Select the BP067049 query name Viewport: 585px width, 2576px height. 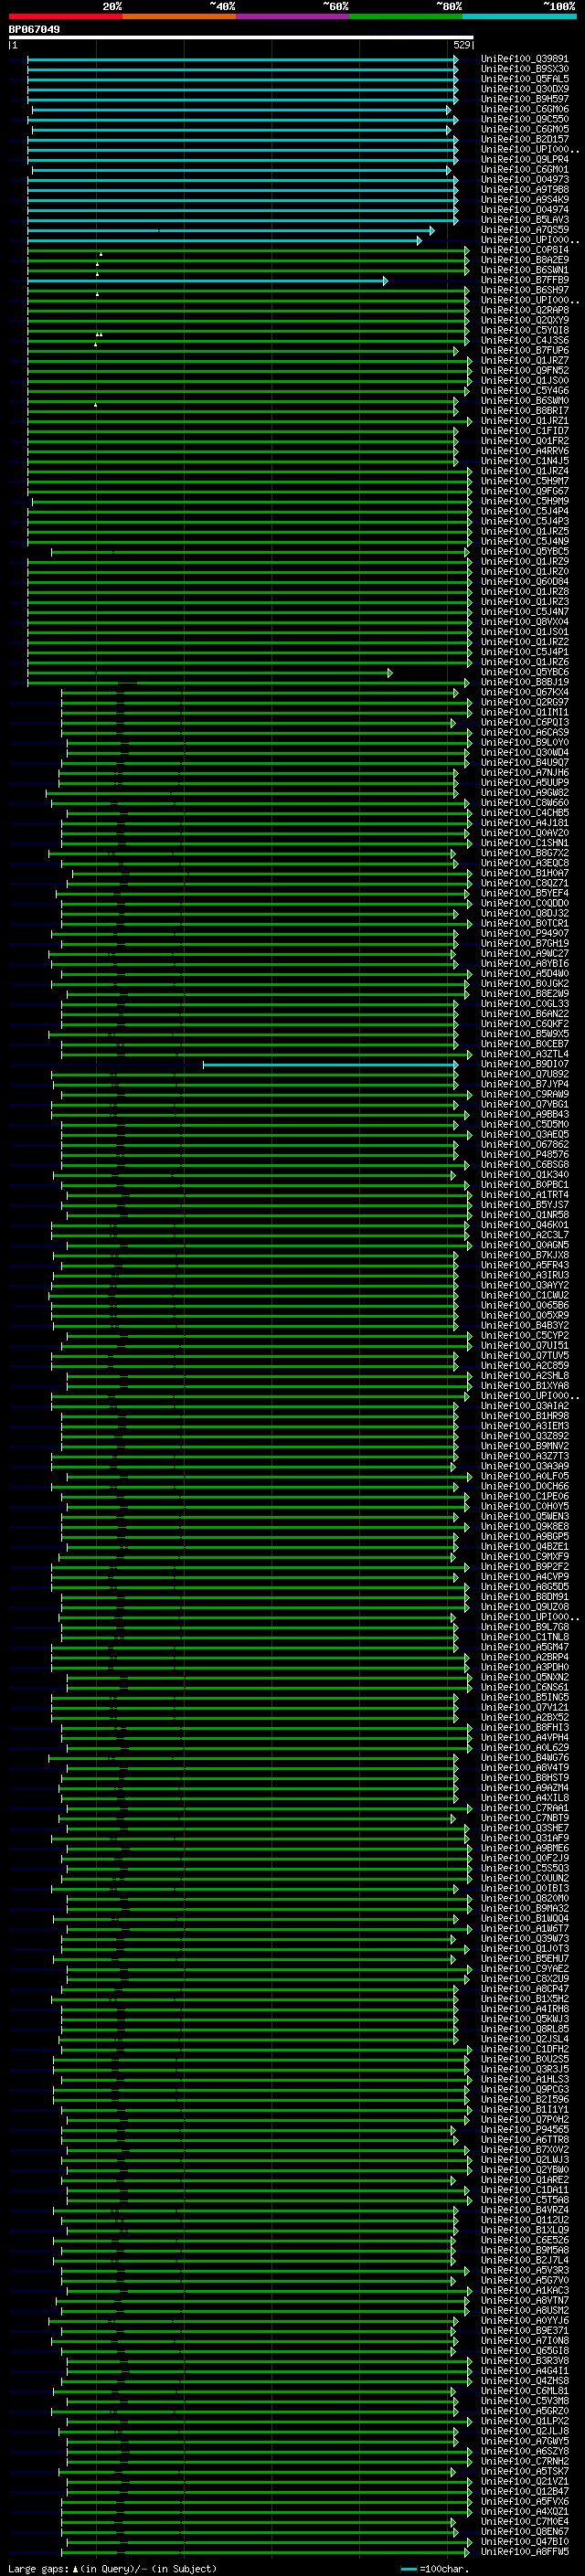34,30
